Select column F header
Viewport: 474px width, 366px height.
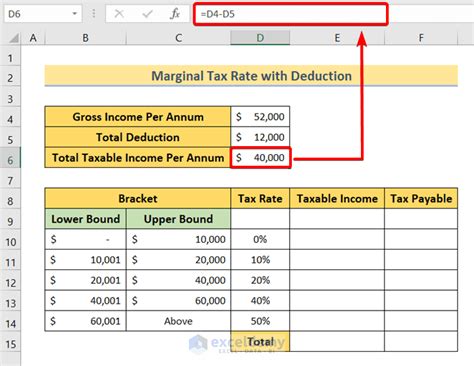tap(421, 38)
